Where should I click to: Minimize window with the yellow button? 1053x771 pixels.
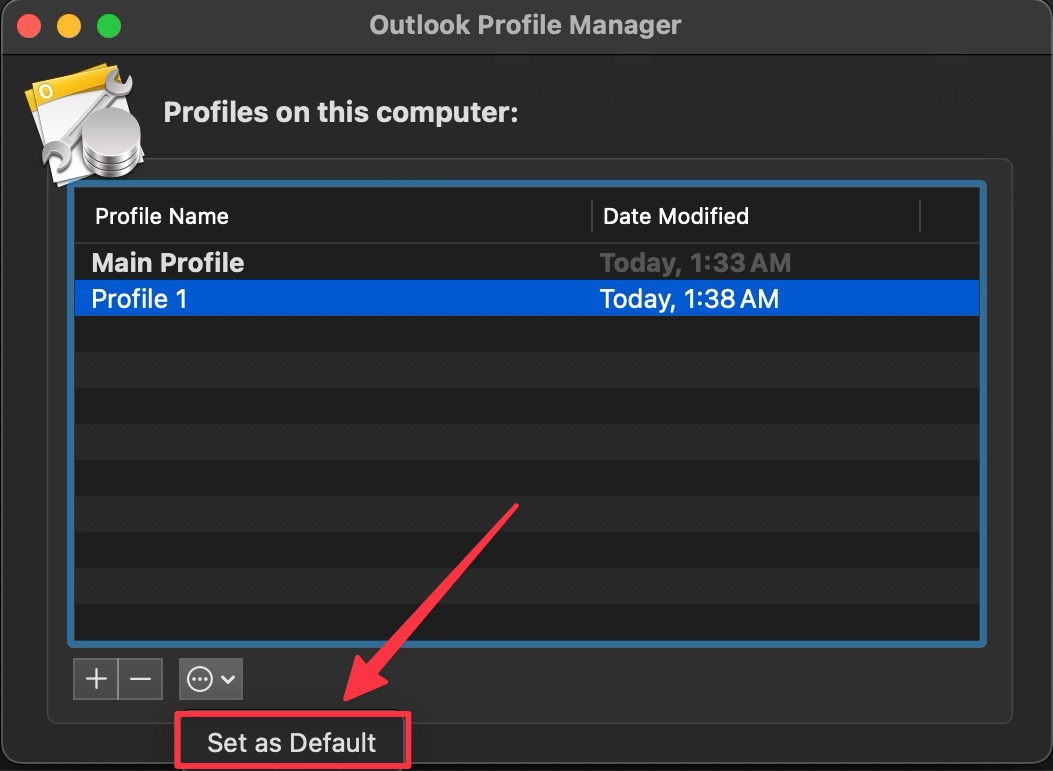pyautogui.click(x=69, y=26)
